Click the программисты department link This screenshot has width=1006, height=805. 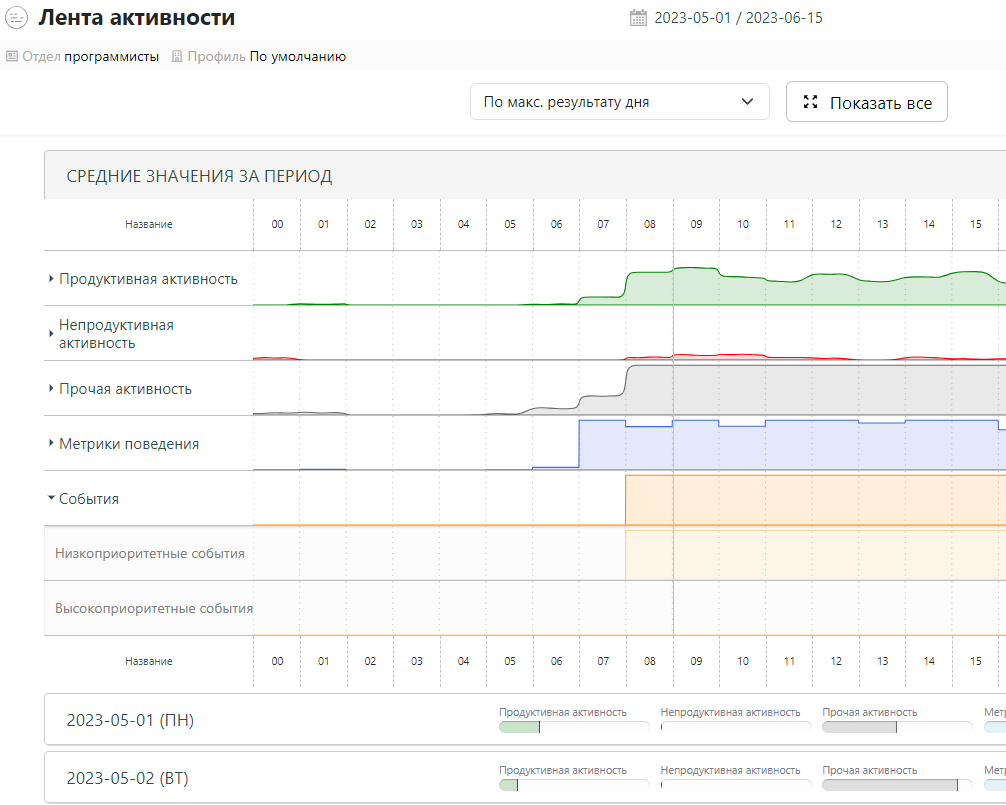[111, 57]
